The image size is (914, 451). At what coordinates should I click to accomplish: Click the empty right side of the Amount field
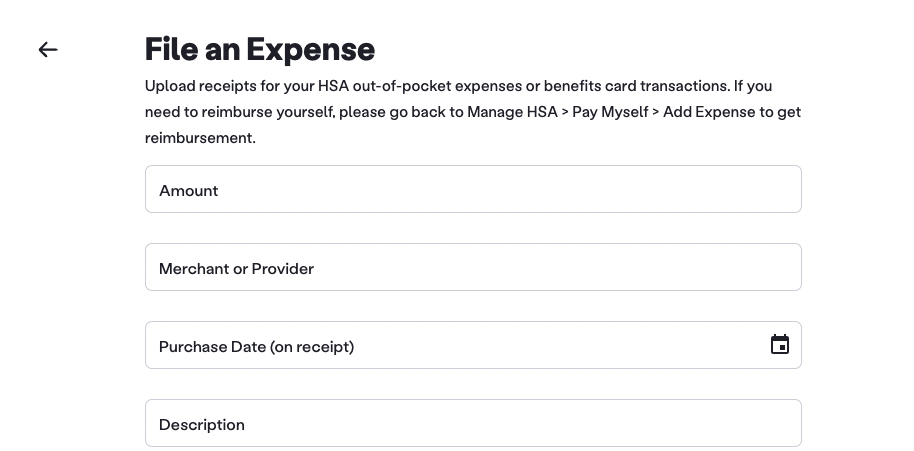click(700, 189)
